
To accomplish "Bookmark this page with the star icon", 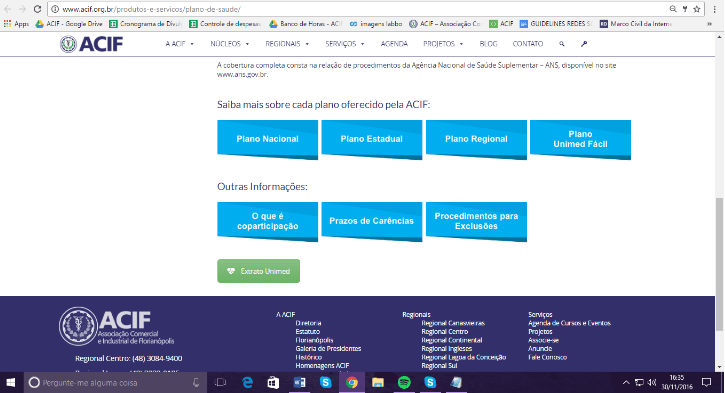I will coord(696,9).
